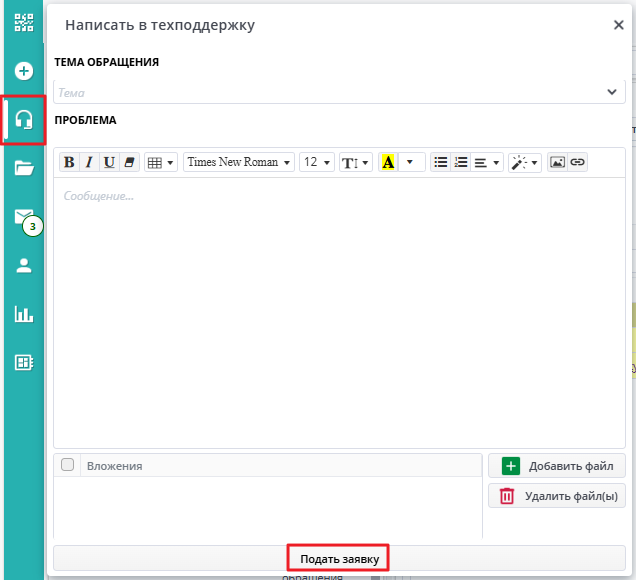This screenshot has width=636, height=580.
Task: Click the Добавить файл button
Action: click(557, 466)
